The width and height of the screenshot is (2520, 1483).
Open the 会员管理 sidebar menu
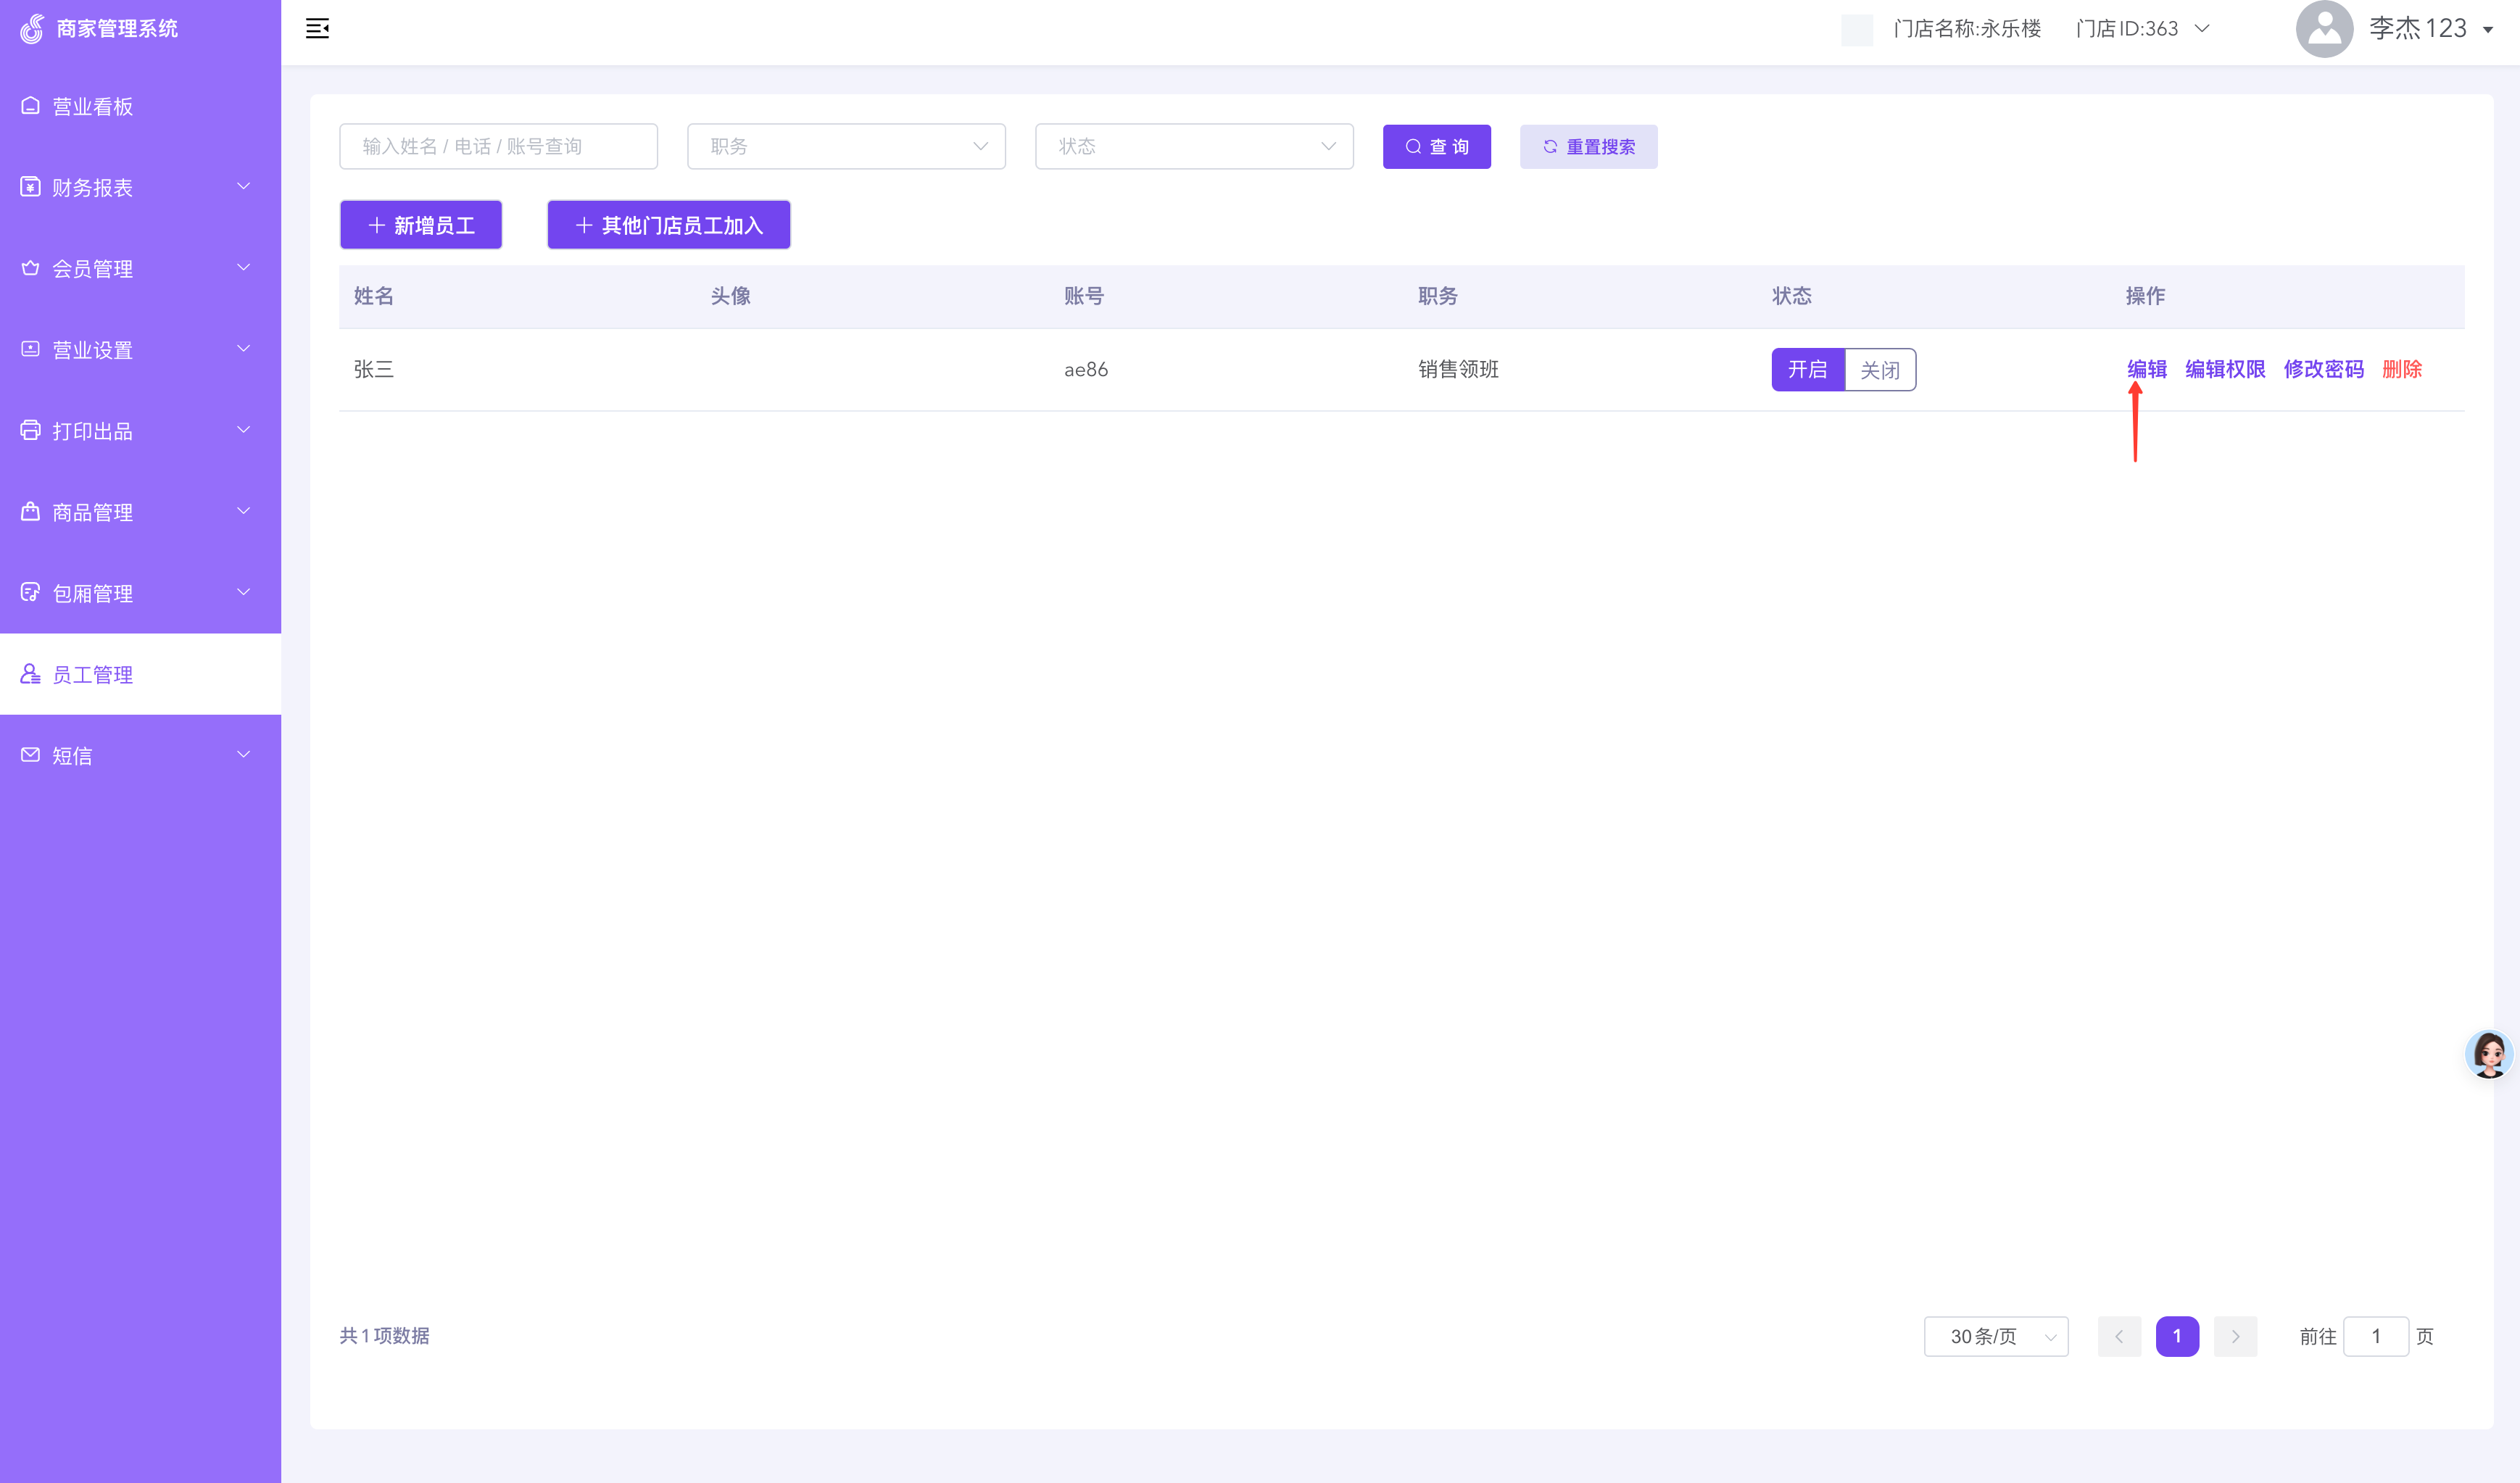click(x=140, y=268)
